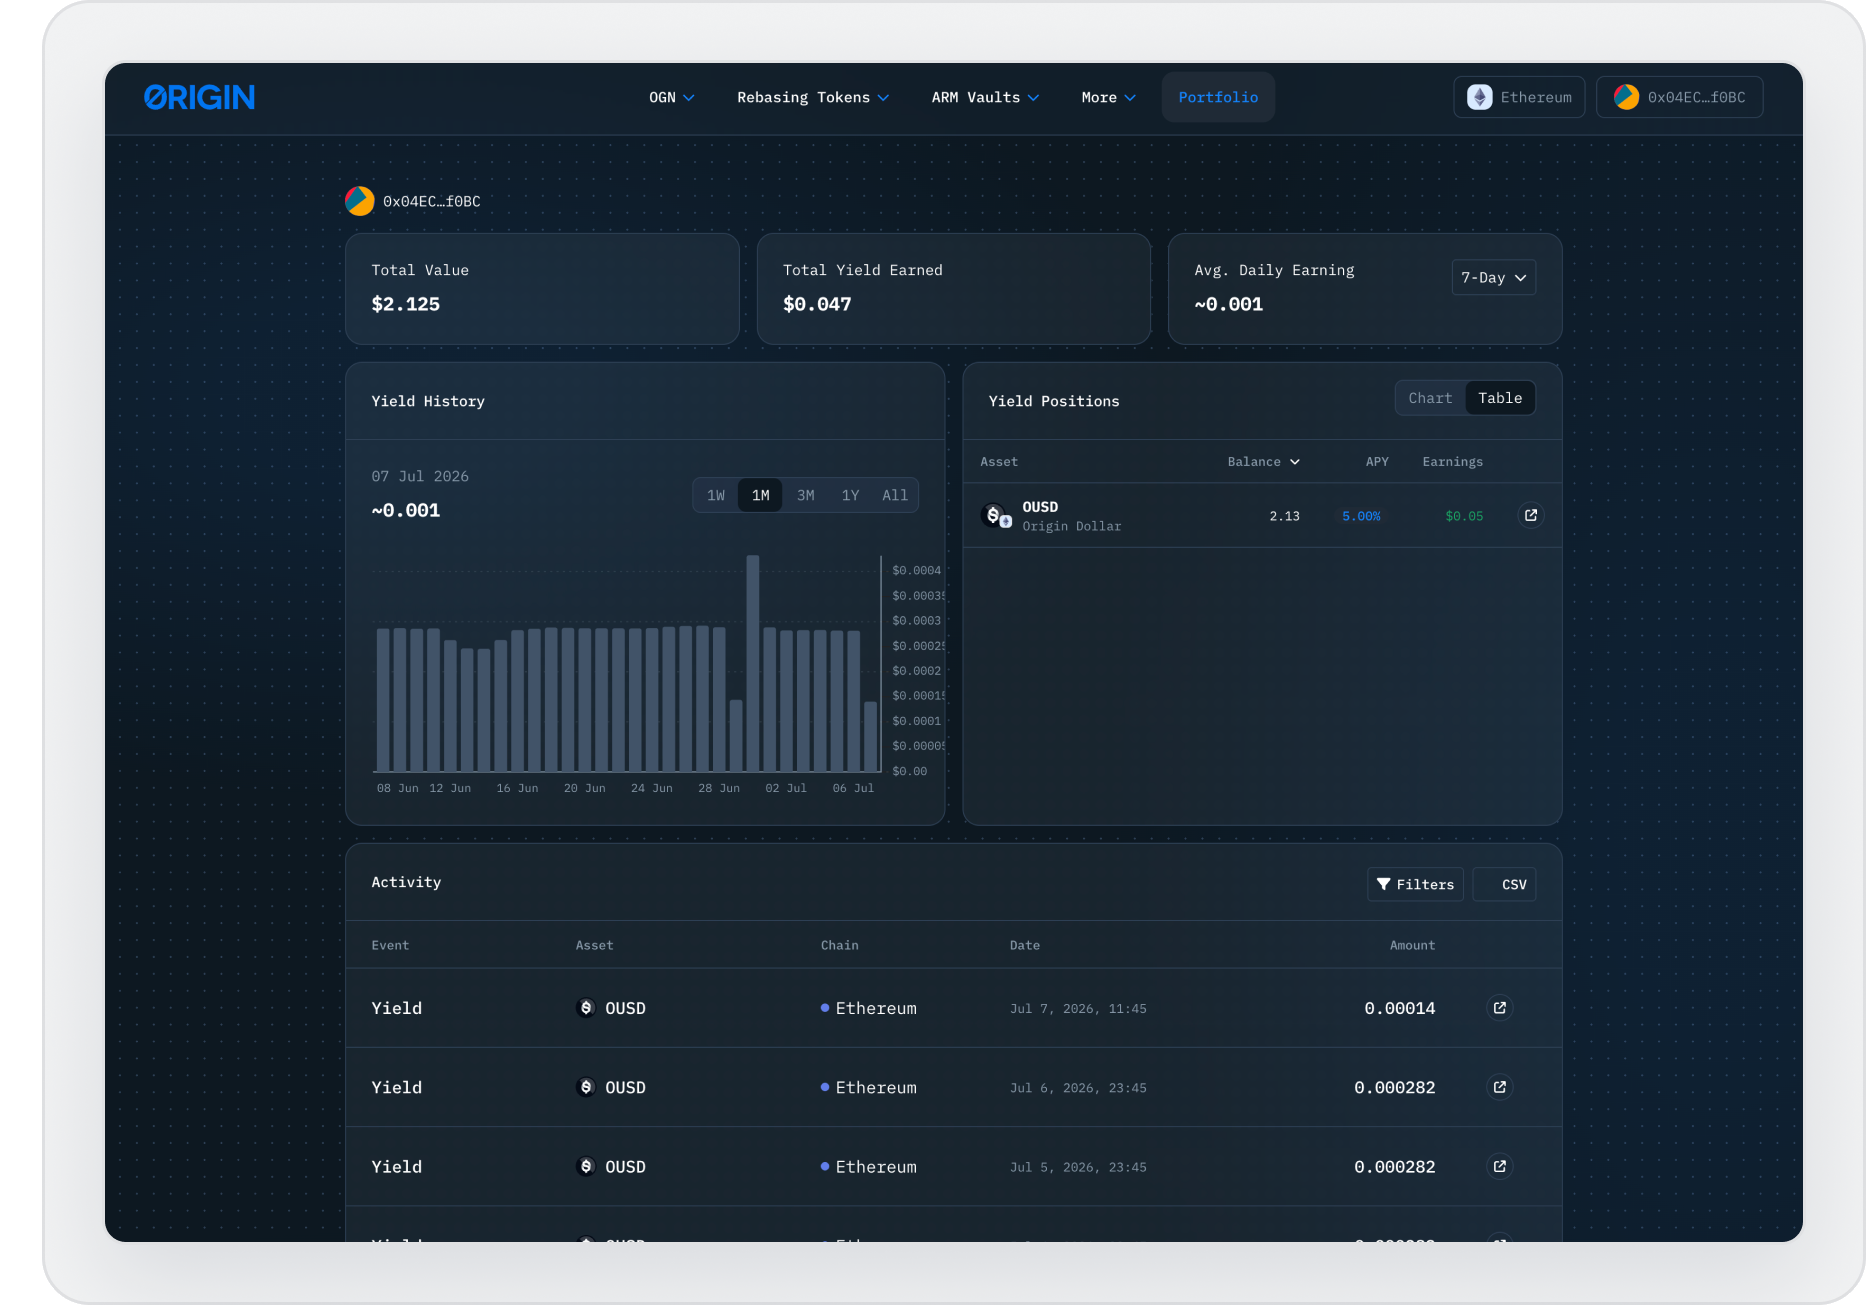Click the OUSD token icon in Yield Positions
This screenshot has width=1866, height=1305.
pyautogui.click(x=996, y=515)
